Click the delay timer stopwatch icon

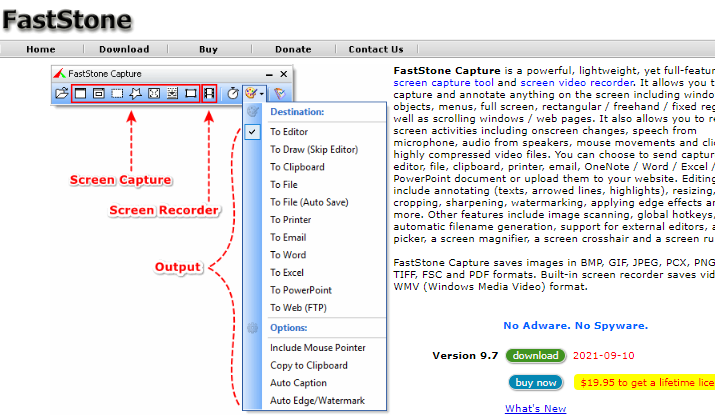click(233, 93)
